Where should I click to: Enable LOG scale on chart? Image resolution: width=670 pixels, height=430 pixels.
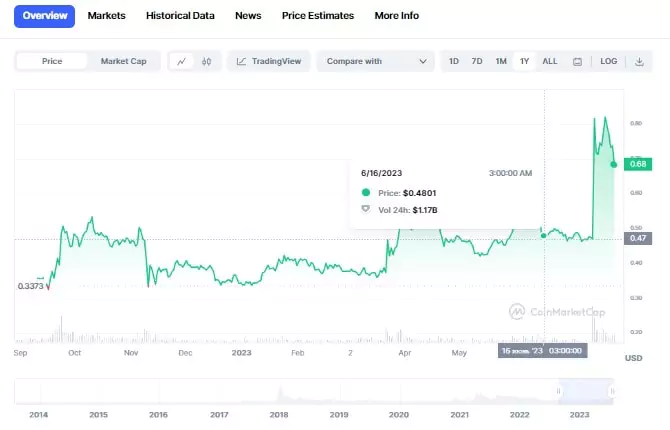[x=608, y=61]
